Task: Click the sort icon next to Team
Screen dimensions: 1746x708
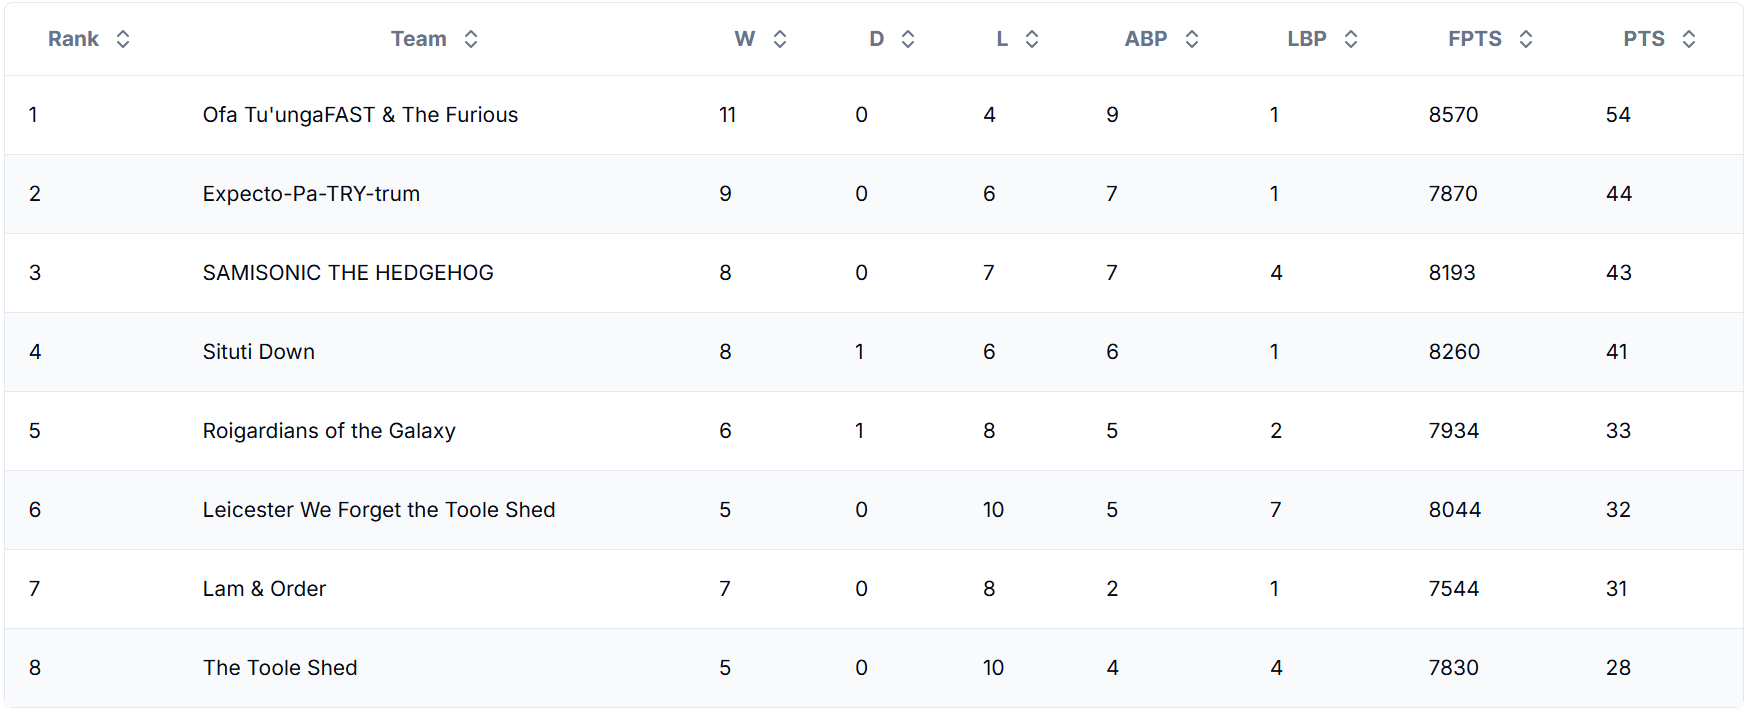Action: click(x=471, y=39)
